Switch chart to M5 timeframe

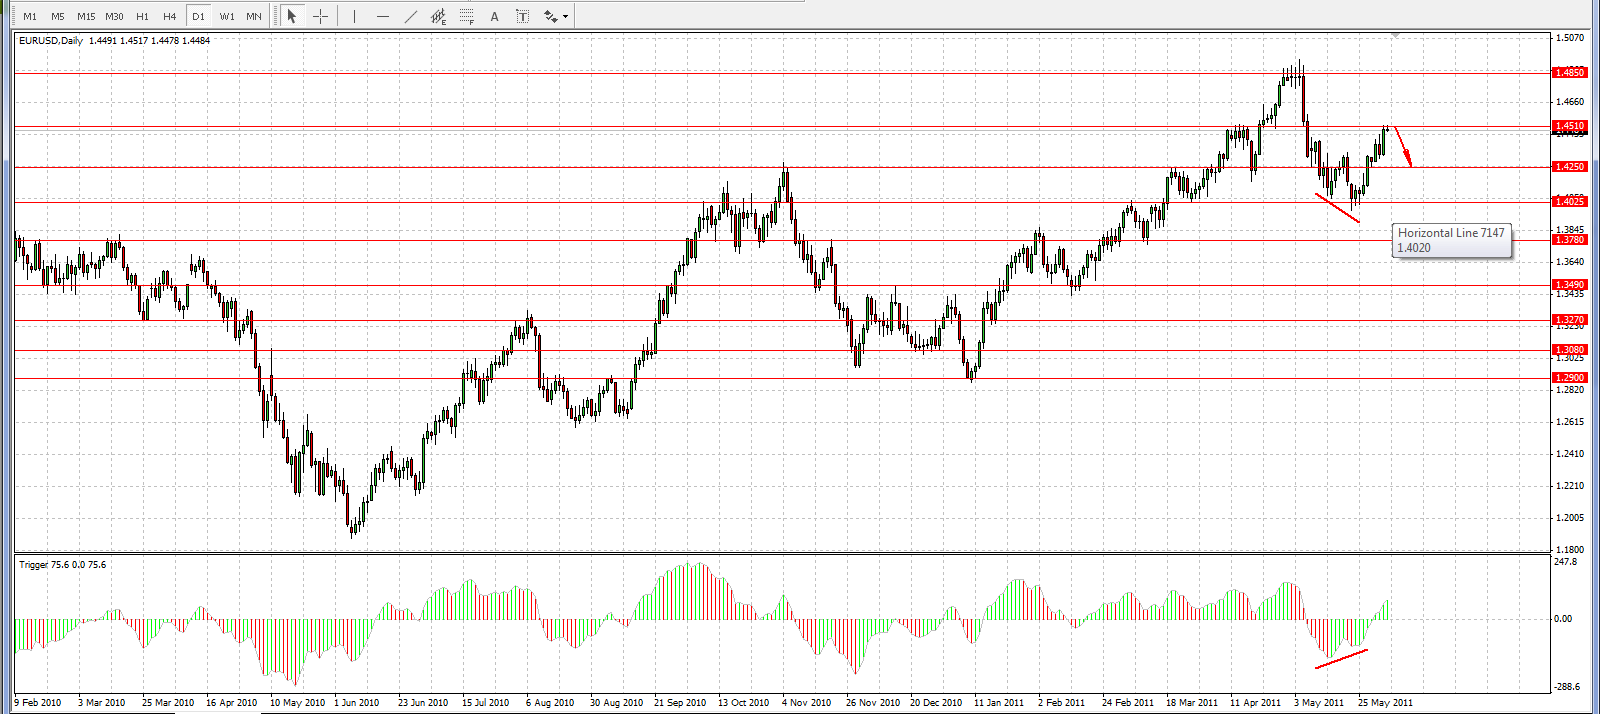click(58, 16)
